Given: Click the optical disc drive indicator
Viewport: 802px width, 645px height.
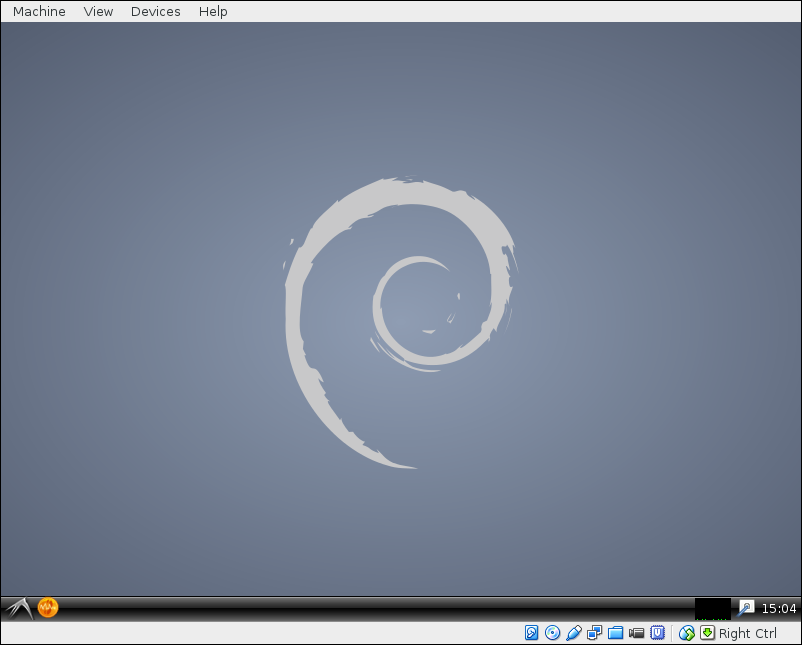Looking at the screenshot, I should (552, 633).
